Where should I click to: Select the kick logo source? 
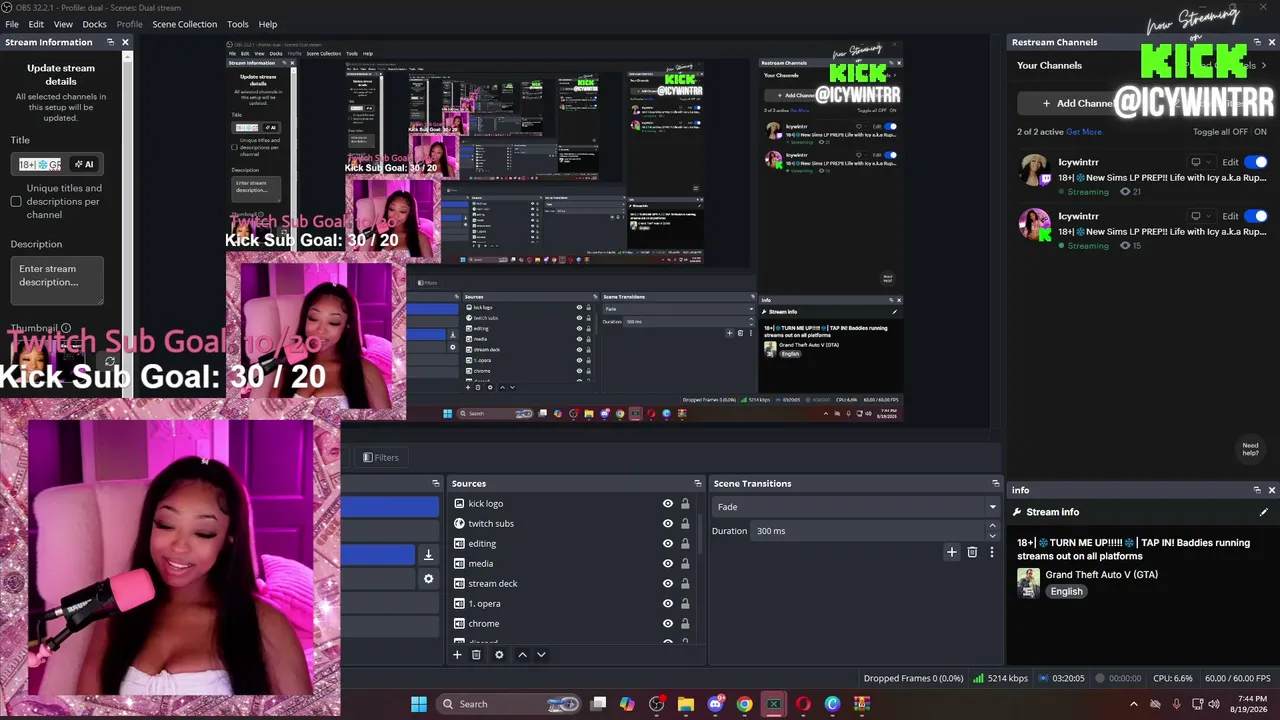point(486,504)
